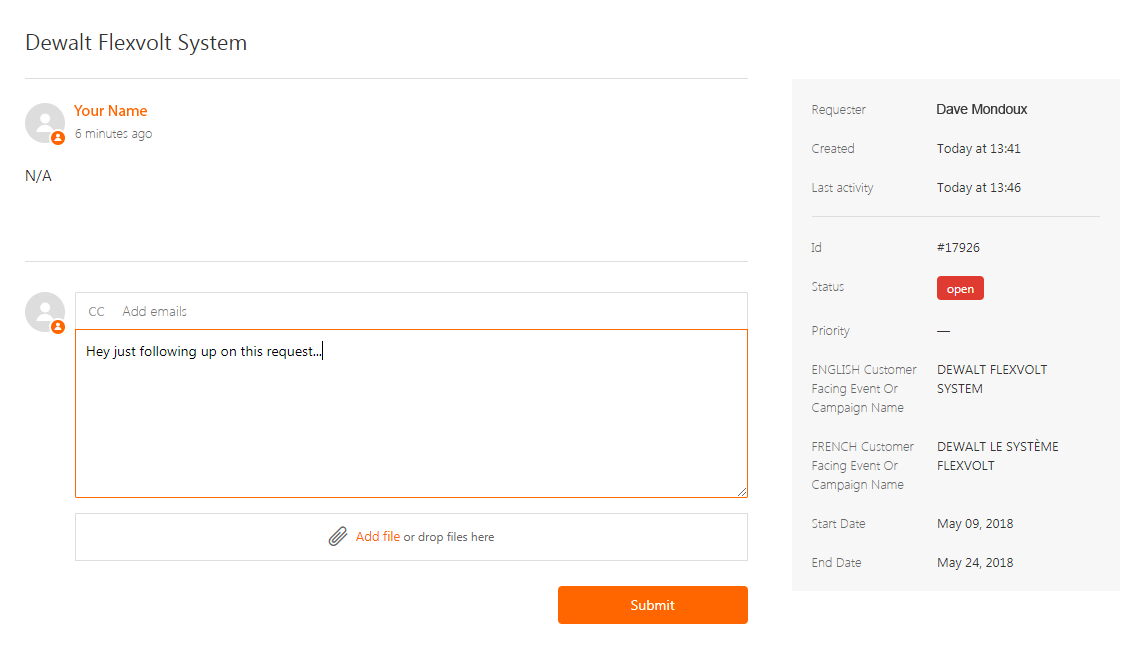Click the Dewalt Flexvolt System title

pos(136,43)
